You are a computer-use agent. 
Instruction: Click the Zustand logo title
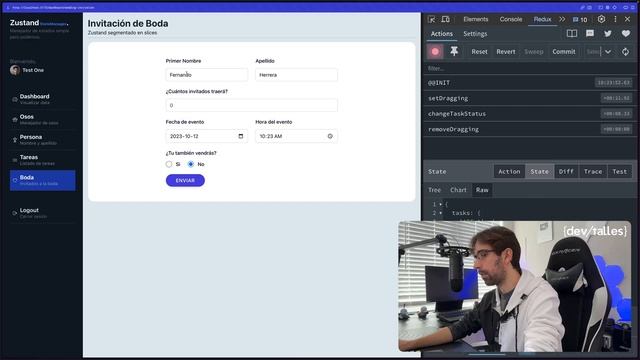pos(24,23)
